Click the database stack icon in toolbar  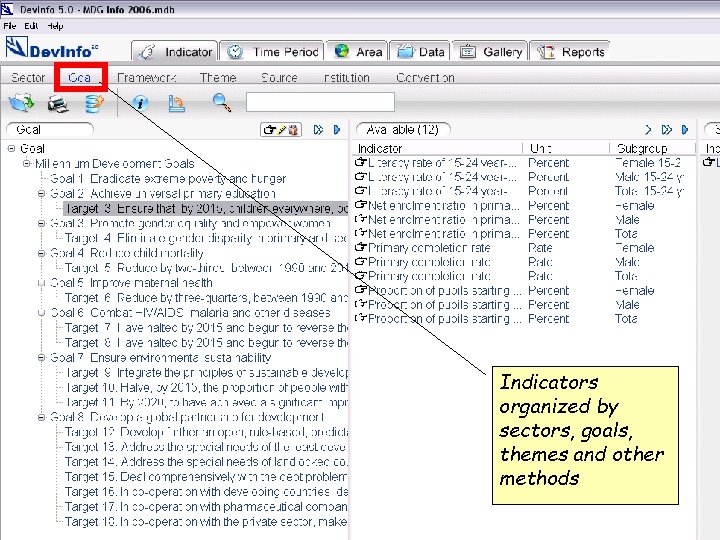94,103
